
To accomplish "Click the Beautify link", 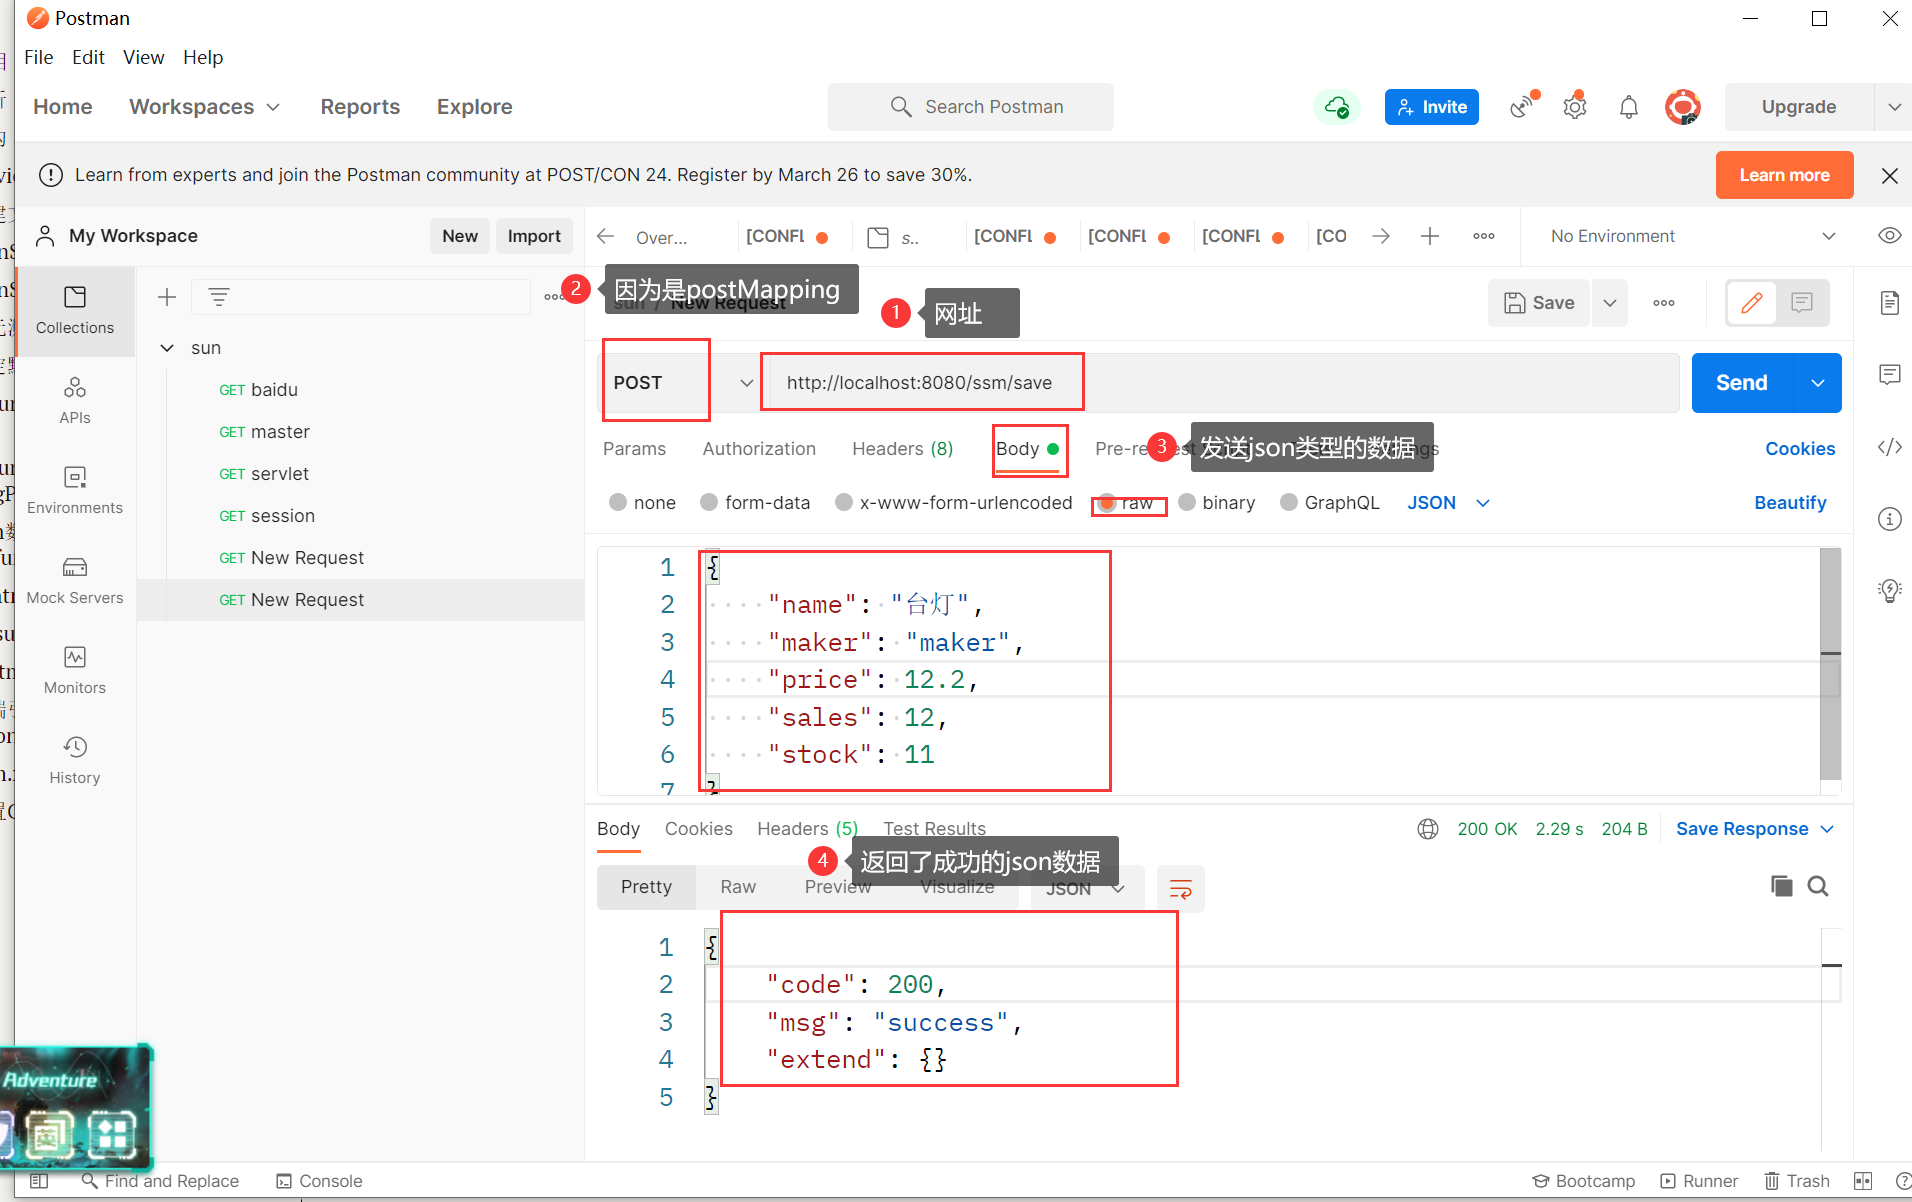I will tap(1790, 503).
